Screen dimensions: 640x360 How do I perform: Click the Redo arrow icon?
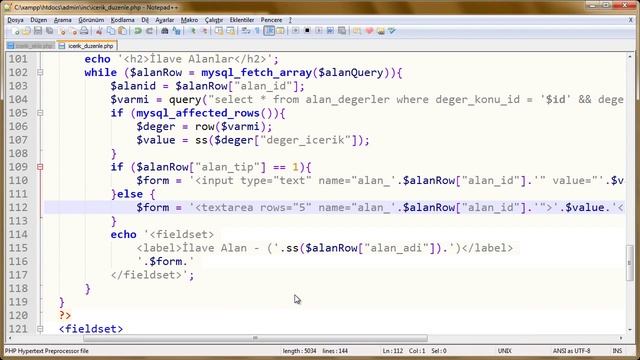(149, 31)
